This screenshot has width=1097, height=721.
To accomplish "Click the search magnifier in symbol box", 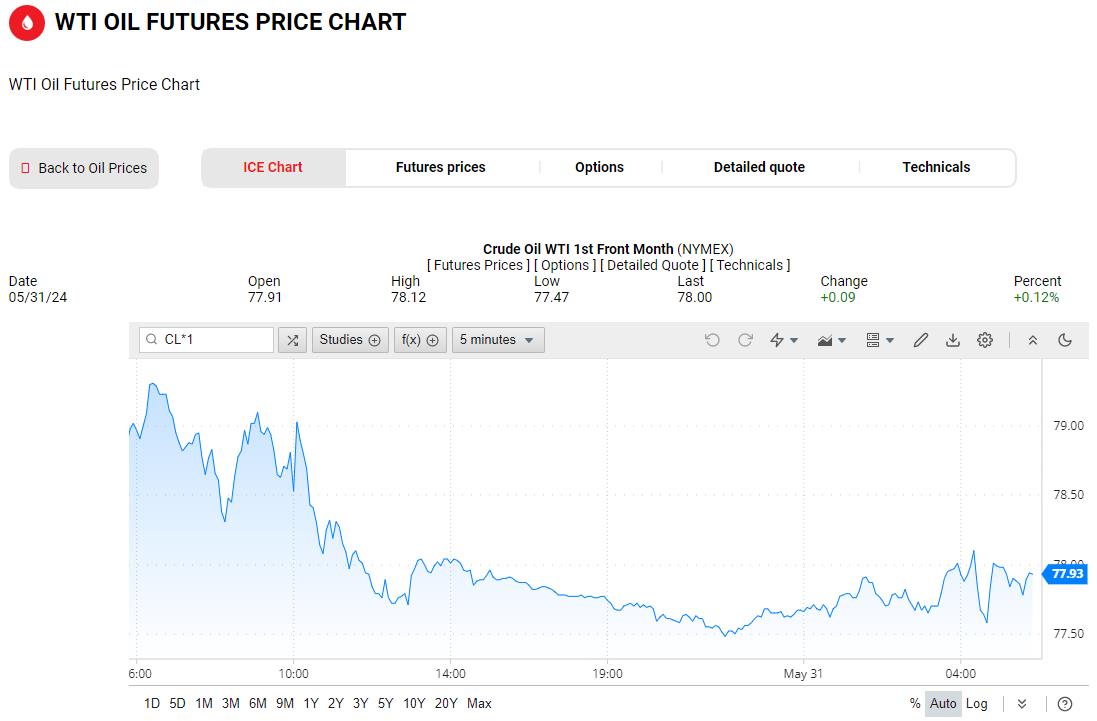I will (151, 340).
